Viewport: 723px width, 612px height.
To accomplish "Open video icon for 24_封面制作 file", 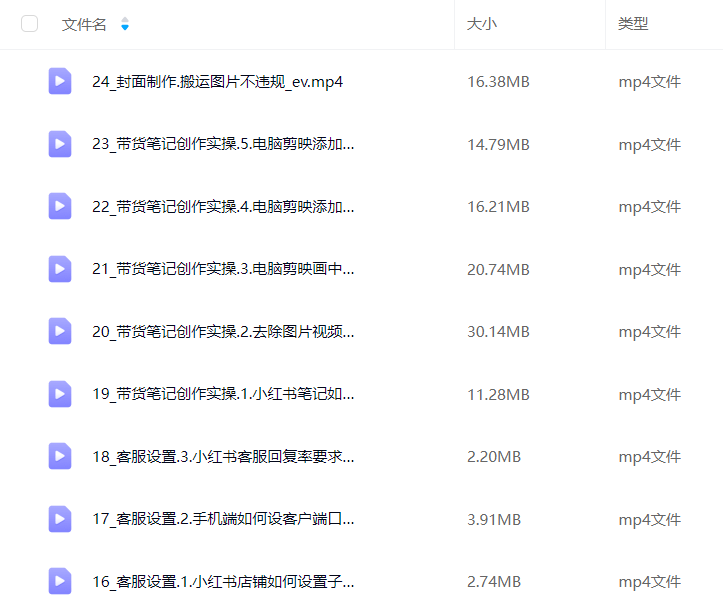I will 60,81.
